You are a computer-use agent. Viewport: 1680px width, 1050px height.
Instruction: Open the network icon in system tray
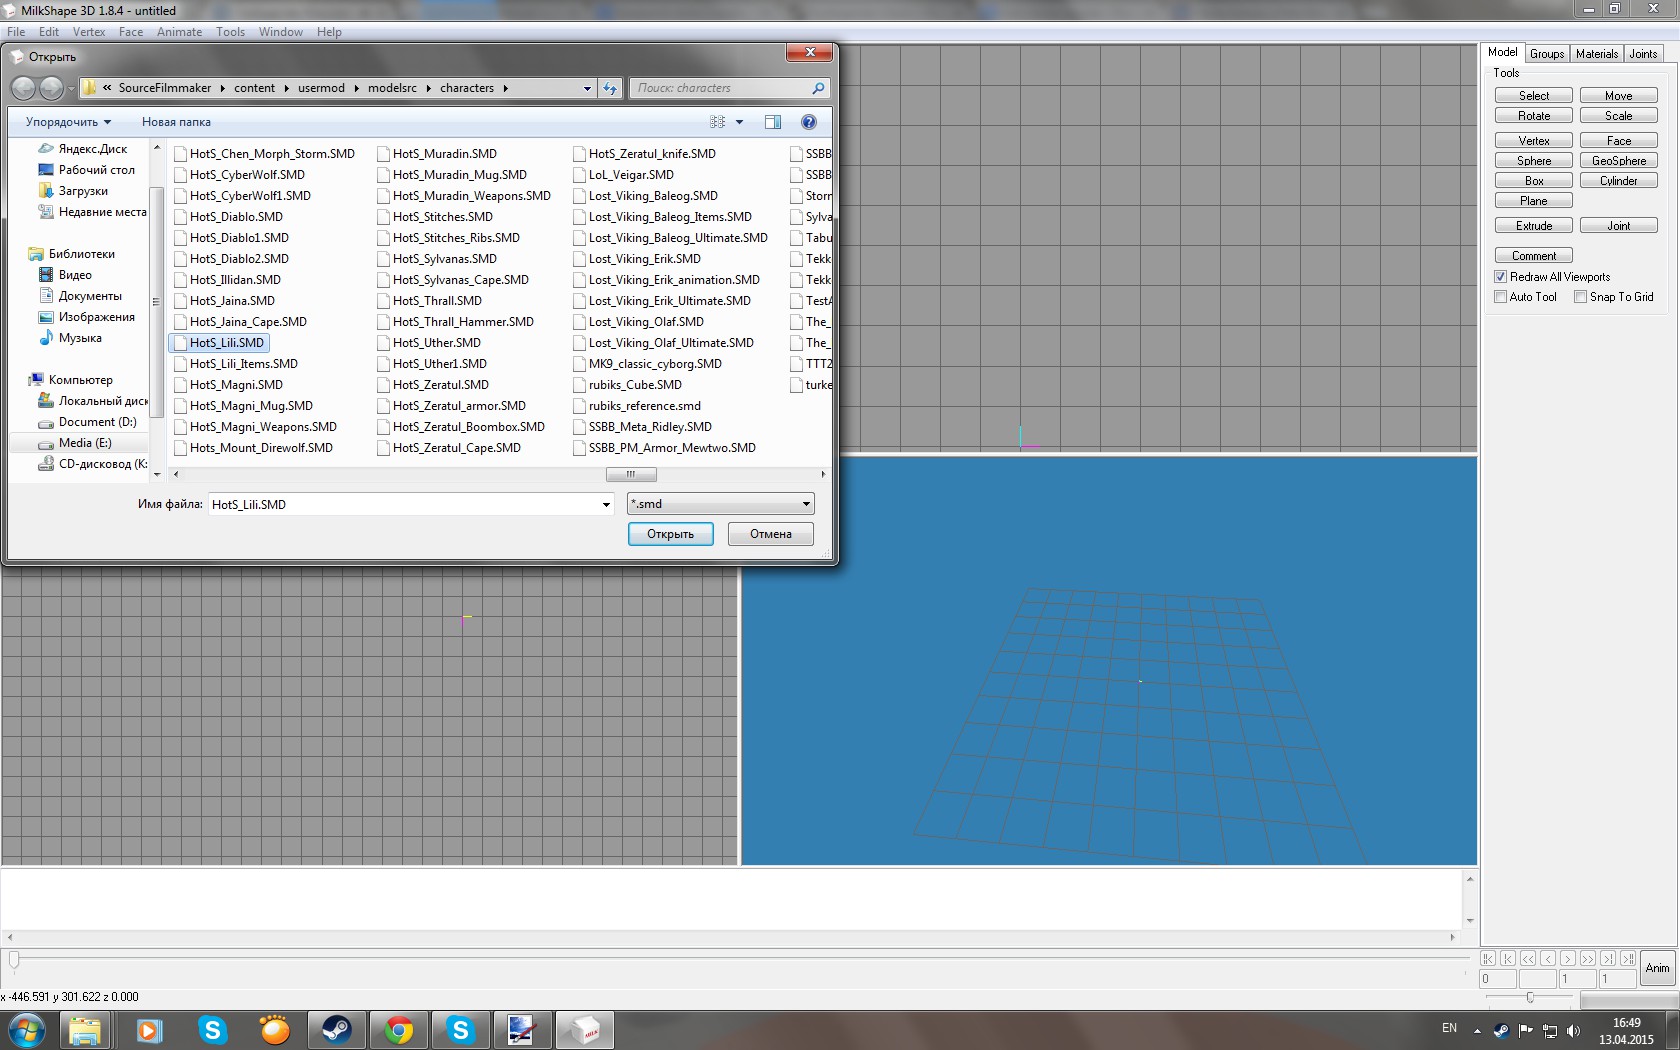coord(1550,1031)
